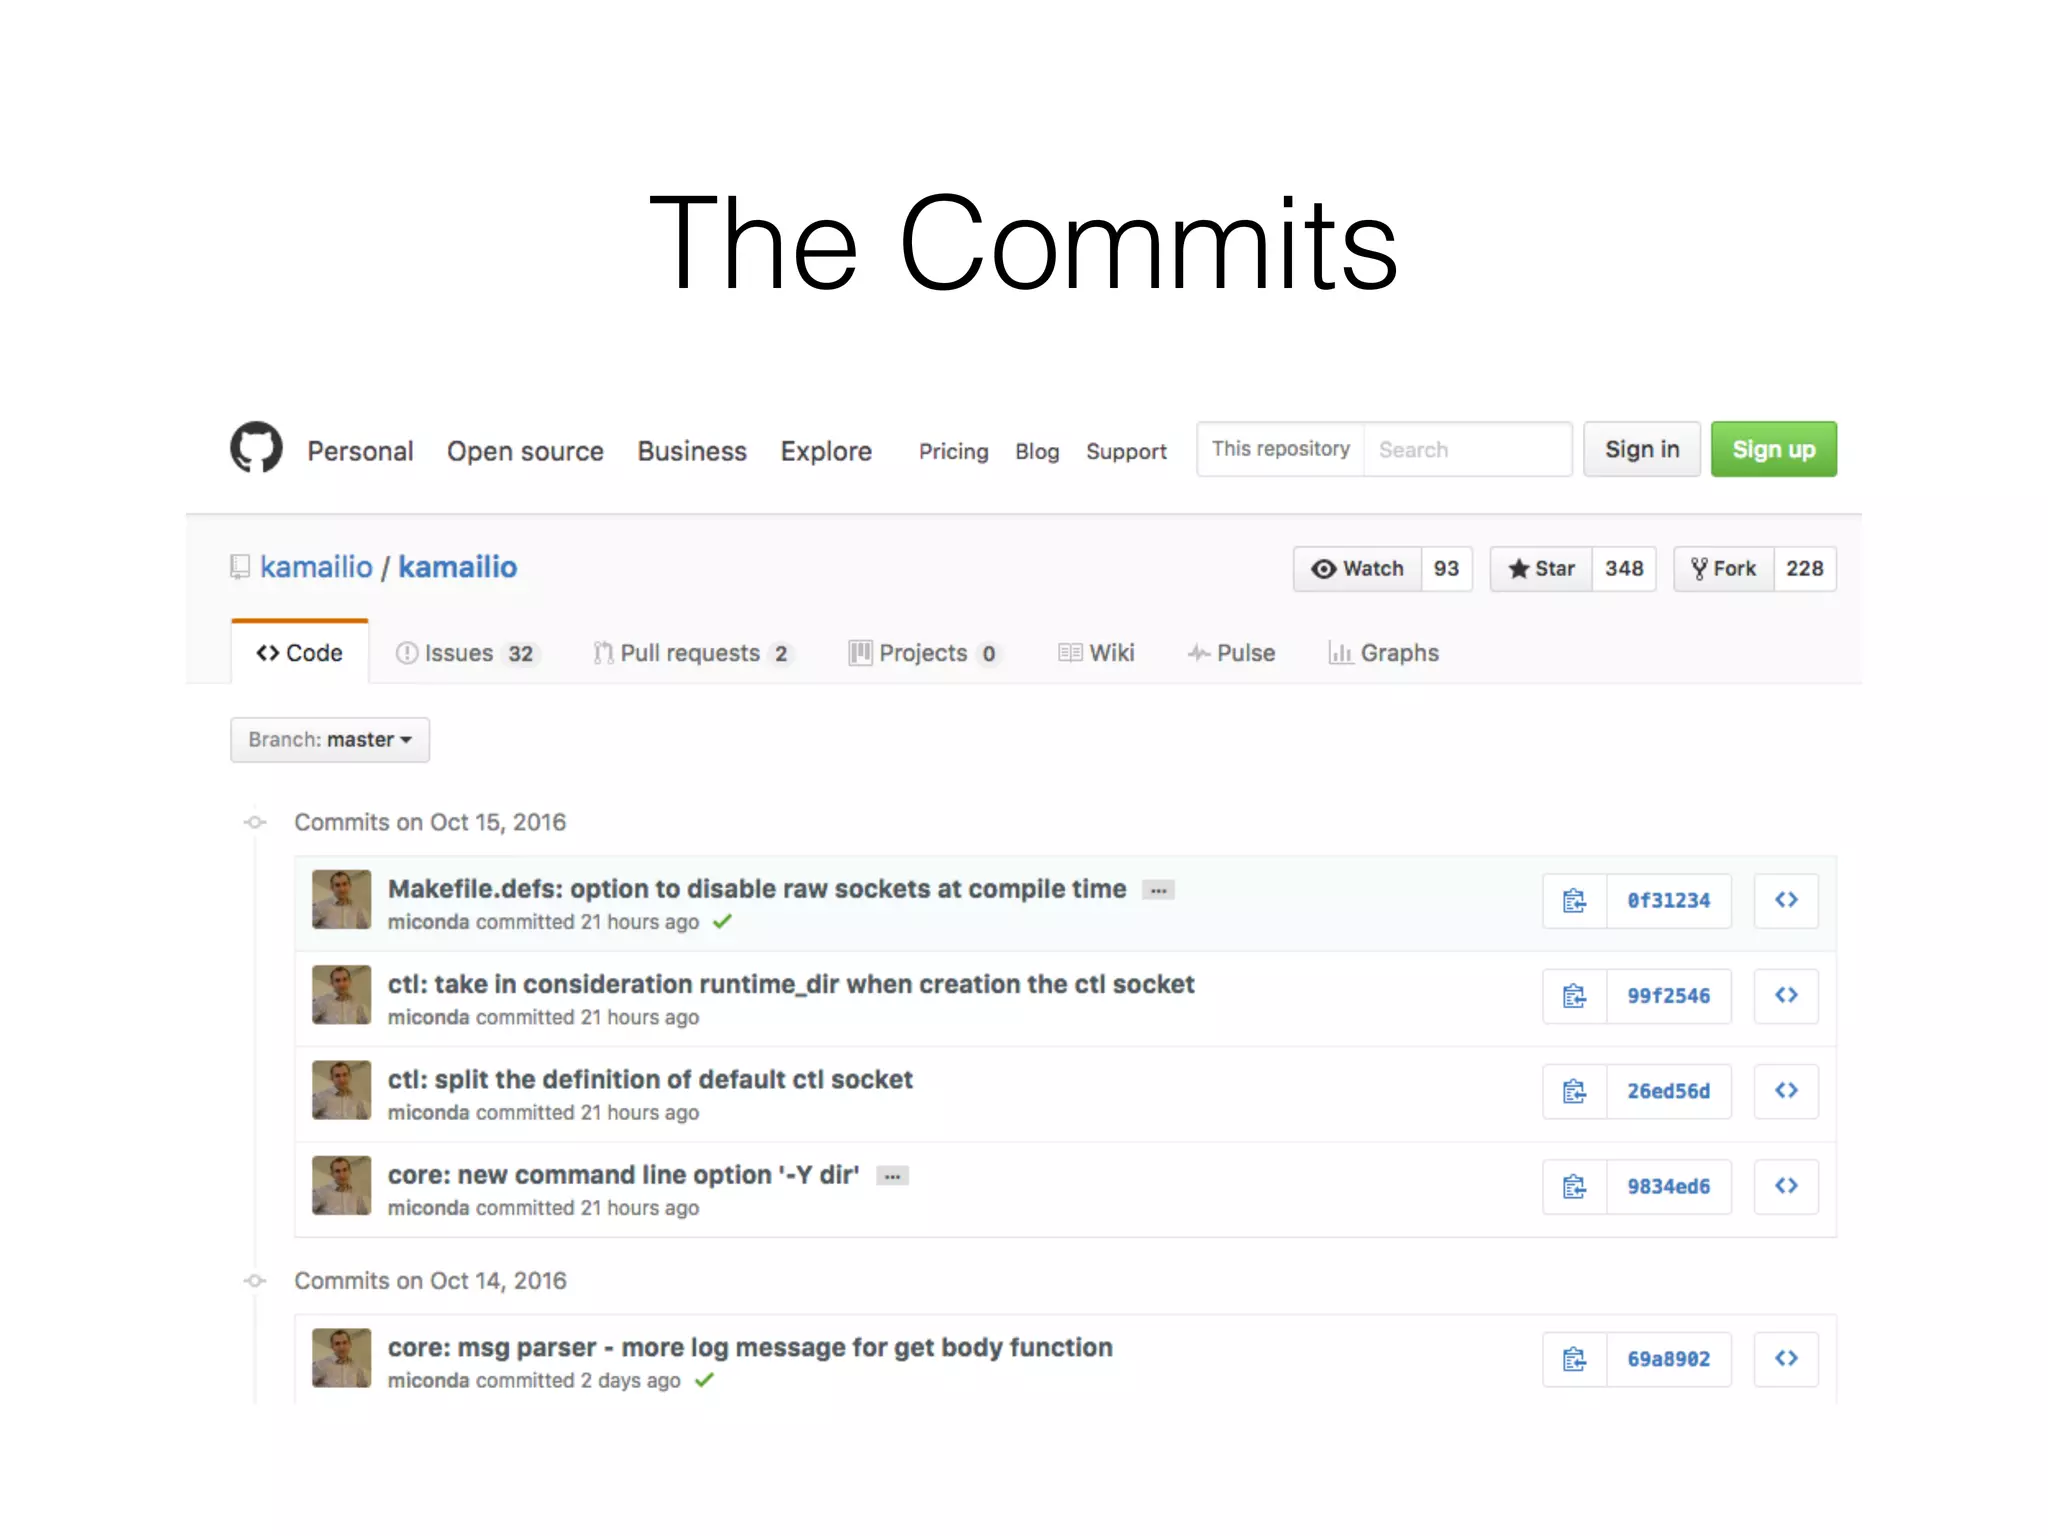Focus the repository Search field
The height and width of the screenshot is (1536, 2048).
pos(1467,449)
